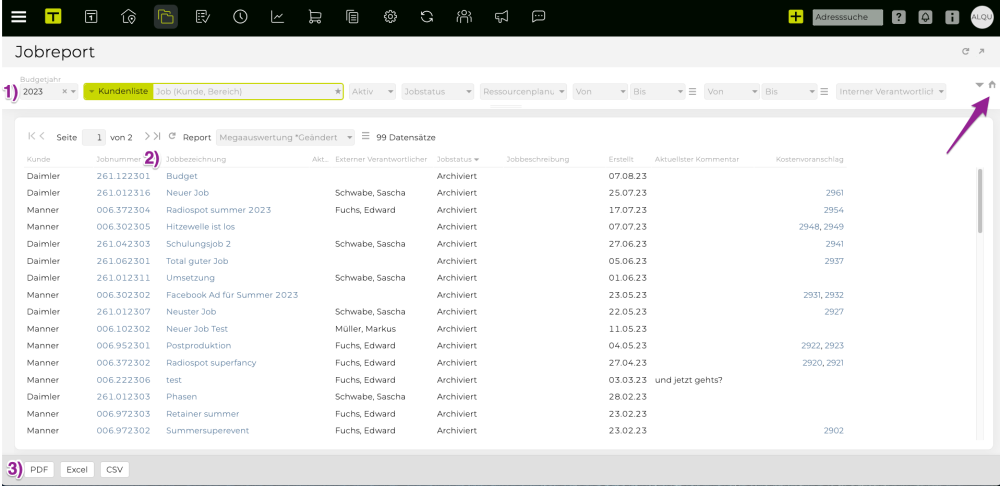Open the ALQU user avatar

click(x=982, y=17)
